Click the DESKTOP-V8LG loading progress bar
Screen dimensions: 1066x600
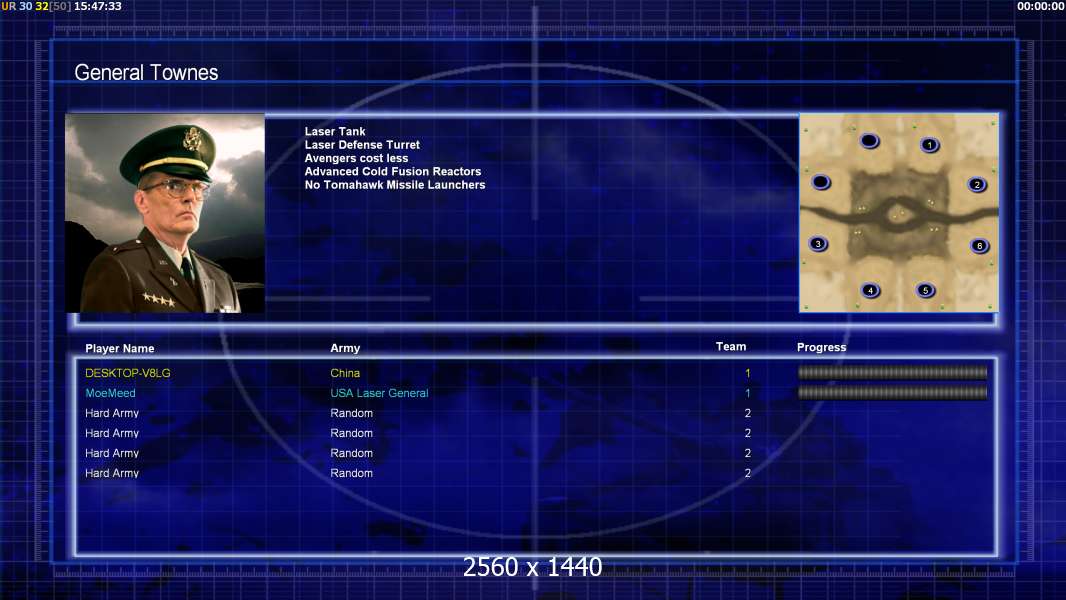click(892, 372)
